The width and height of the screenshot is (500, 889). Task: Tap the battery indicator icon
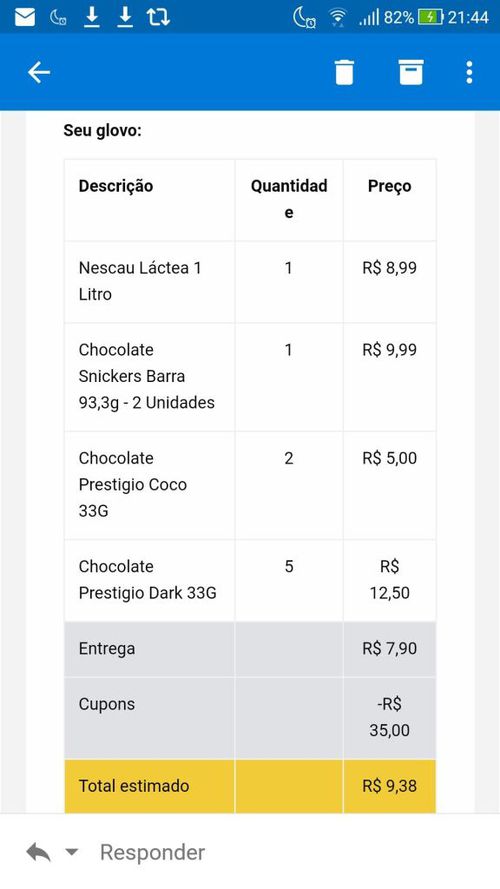coord(430,18)
